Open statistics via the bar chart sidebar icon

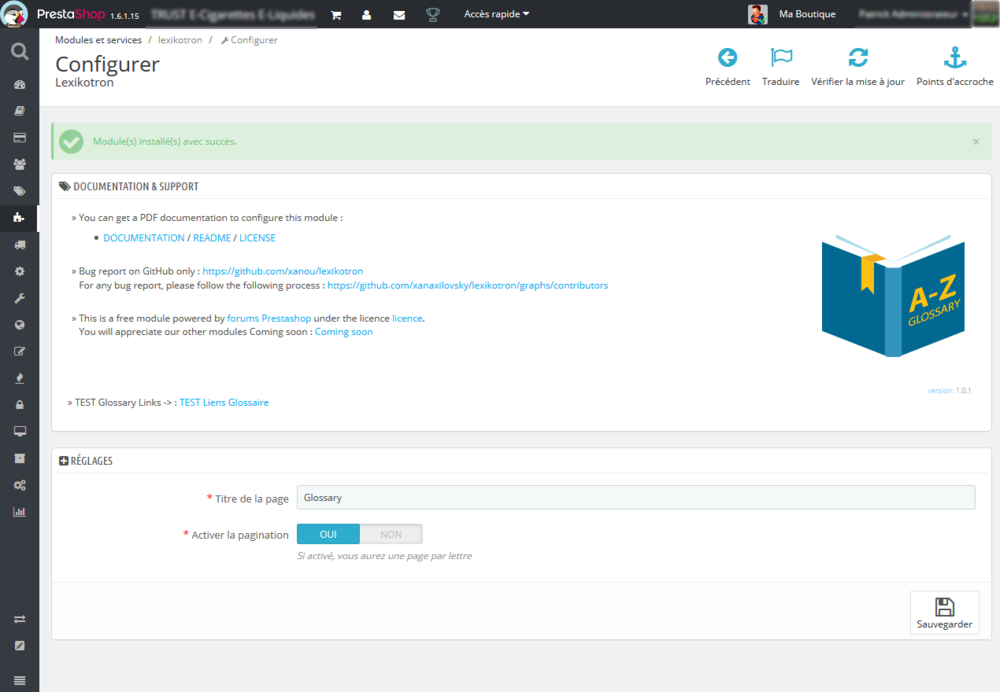point(19,511)
